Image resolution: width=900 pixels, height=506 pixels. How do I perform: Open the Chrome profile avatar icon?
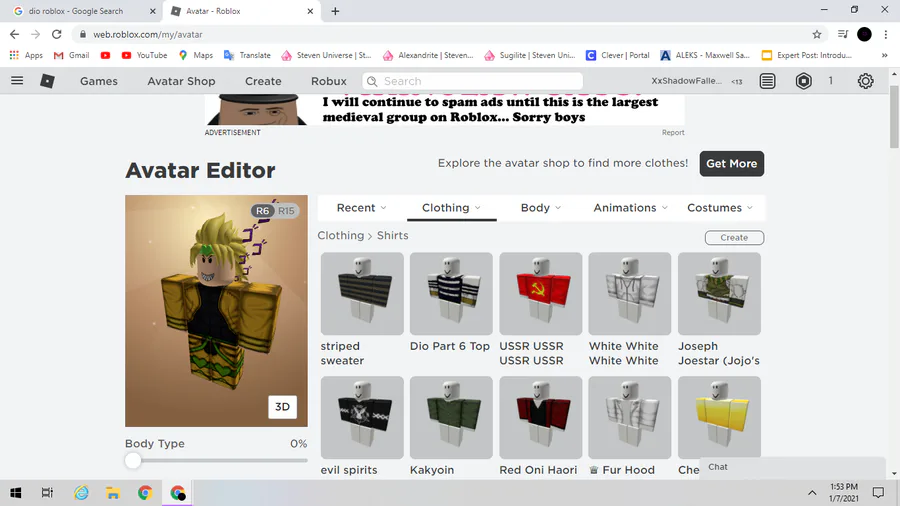(864, 34)
